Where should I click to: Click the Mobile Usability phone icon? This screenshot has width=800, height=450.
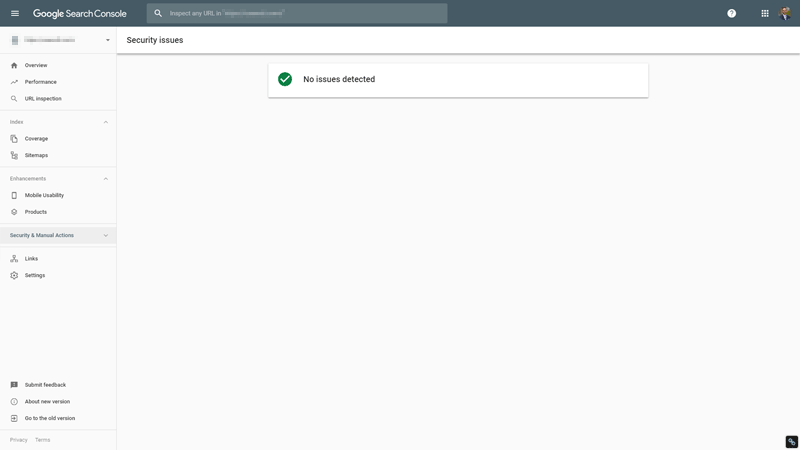[14, 195]
